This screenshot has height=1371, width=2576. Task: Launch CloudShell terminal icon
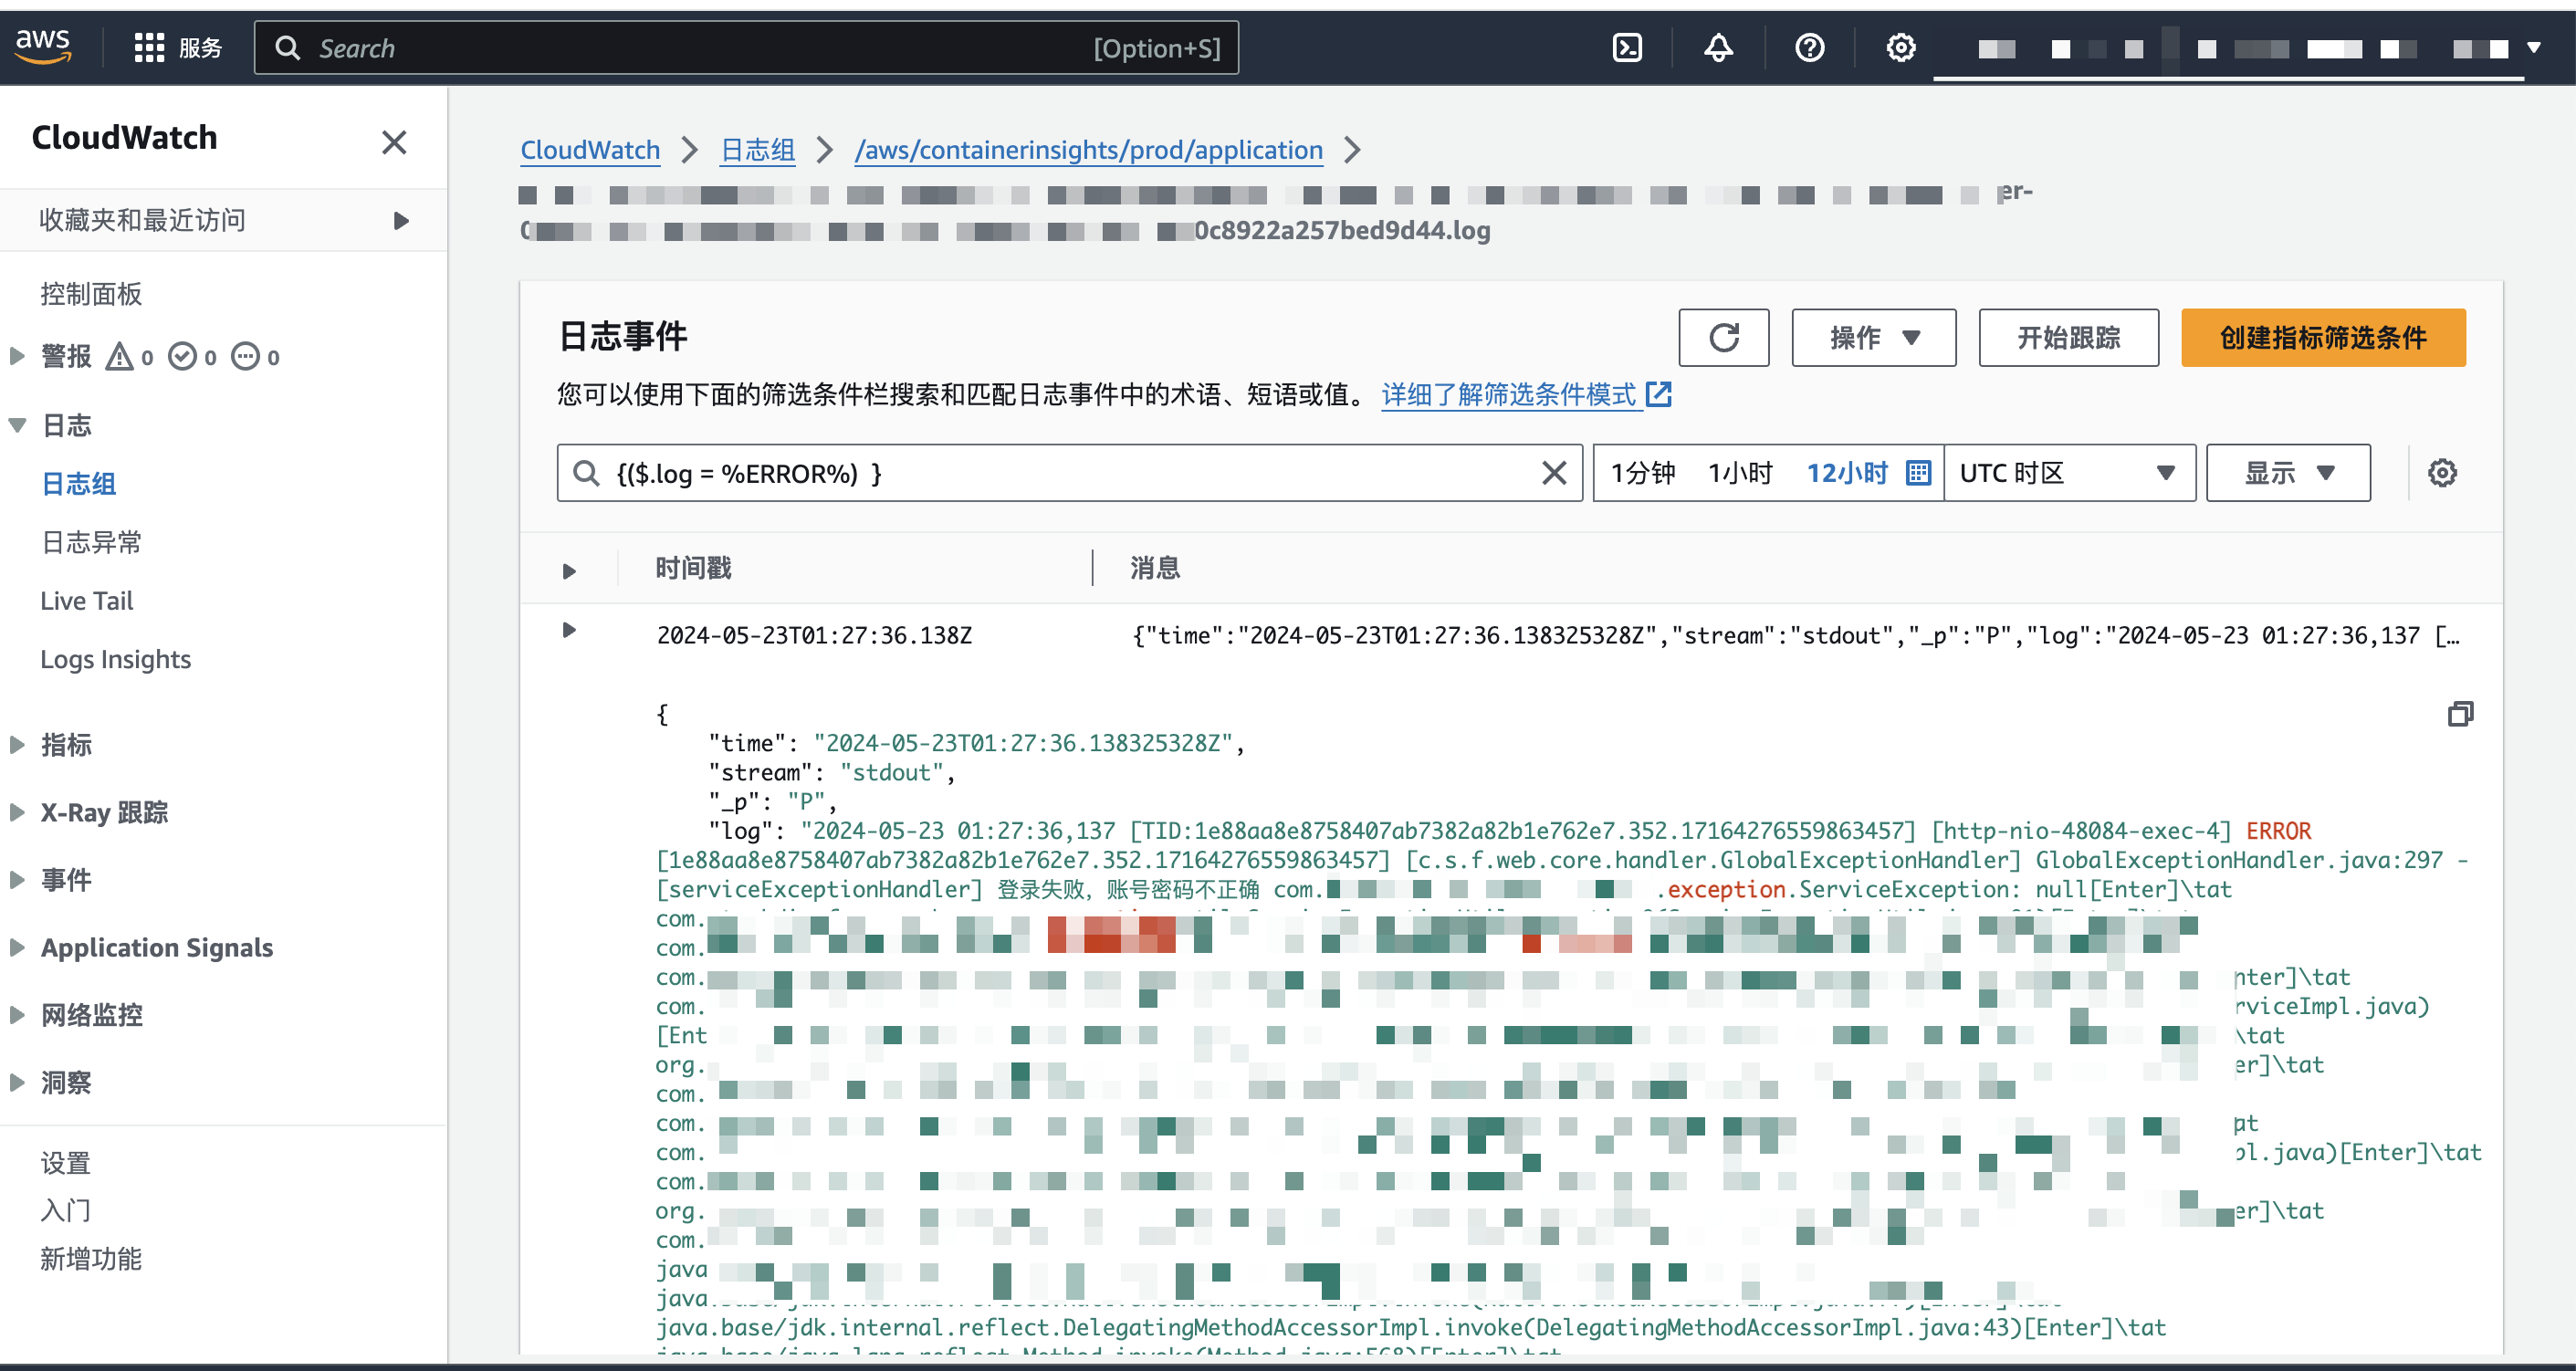click(x=1627, y=48)
